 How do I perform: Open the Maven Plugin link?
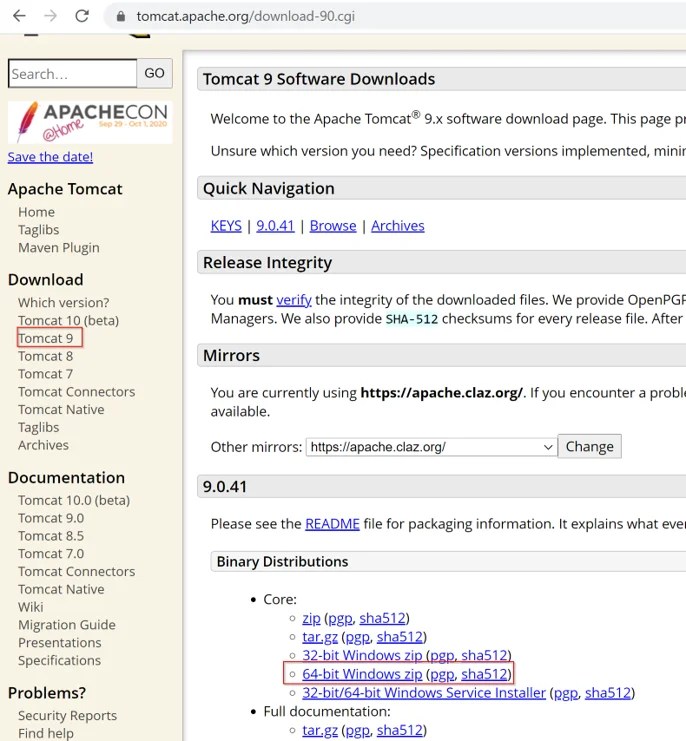(x=59, y=248)
